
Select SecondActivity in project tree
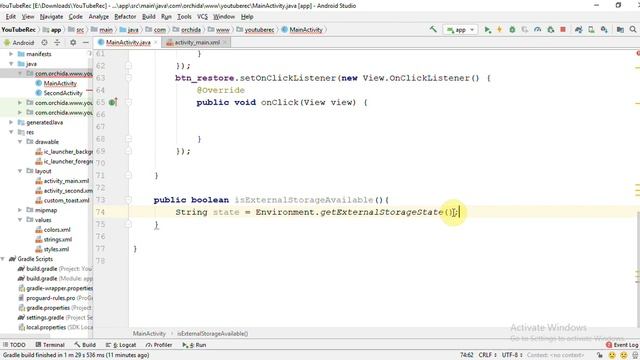click(63, 93)
